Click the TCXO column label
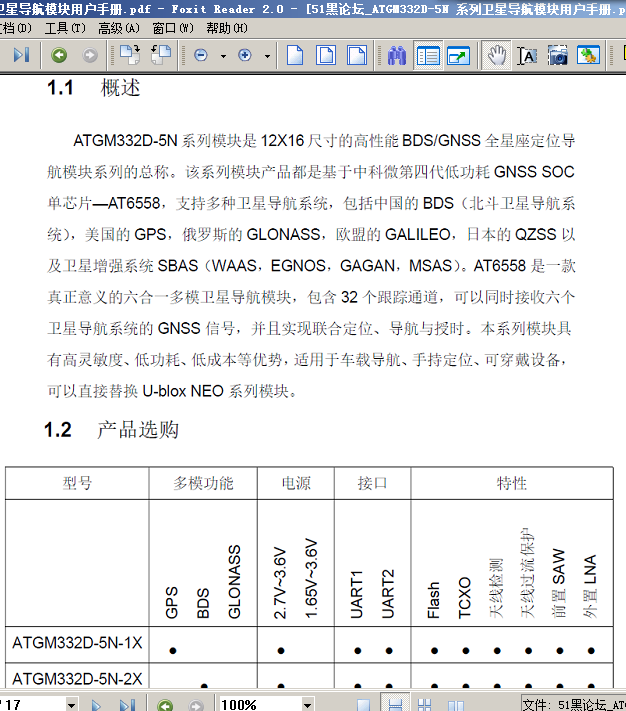The image size is (626, 711). point(464,598)
